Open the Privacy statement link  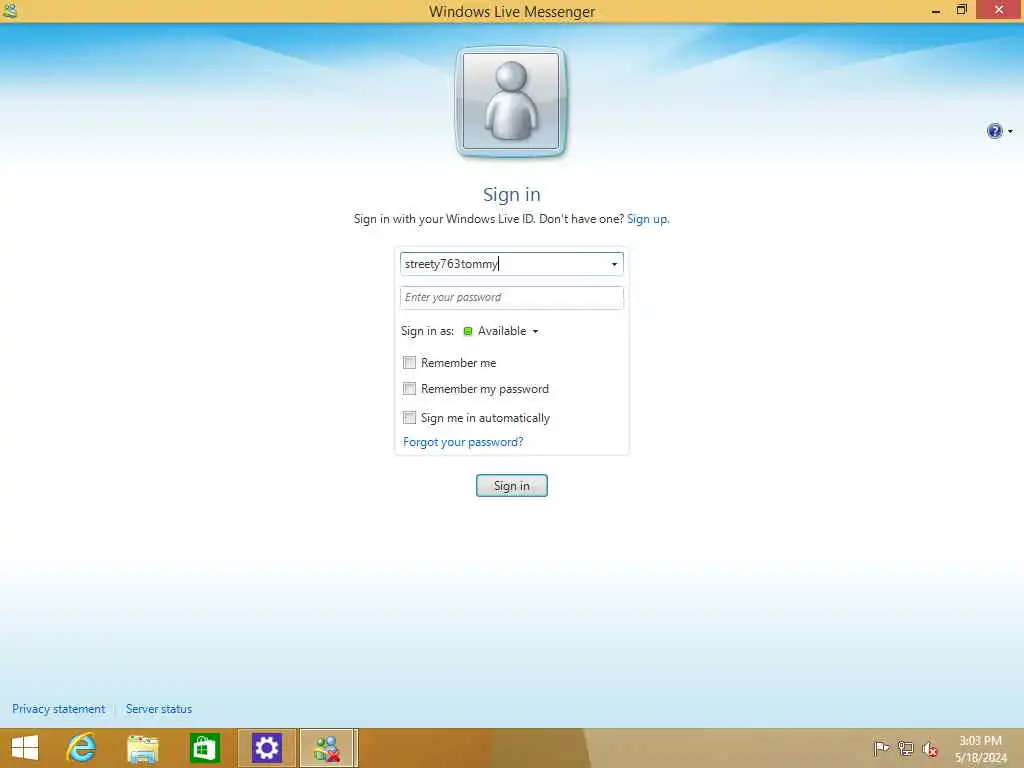(x=58, y=709)
